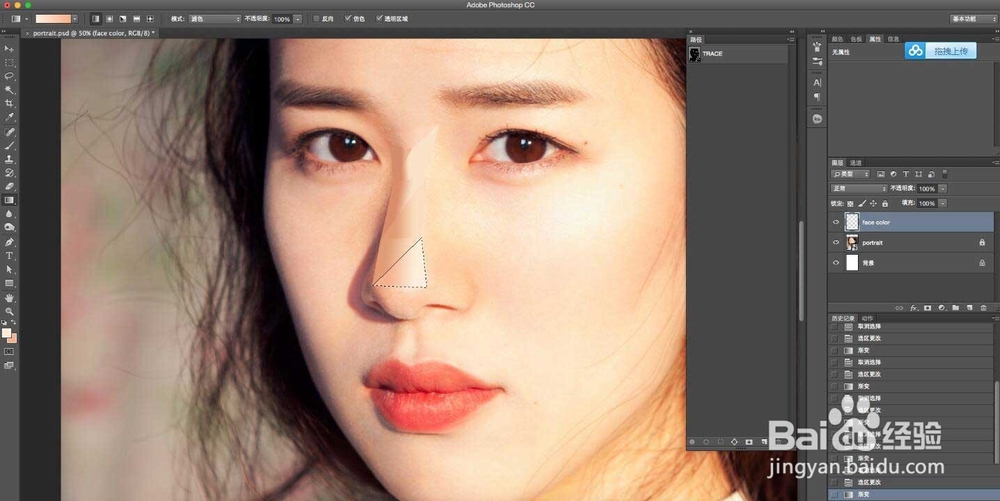Click the 拖拽上传 upload button
This screenshot has height=501, width=1000.
point(941,51)
